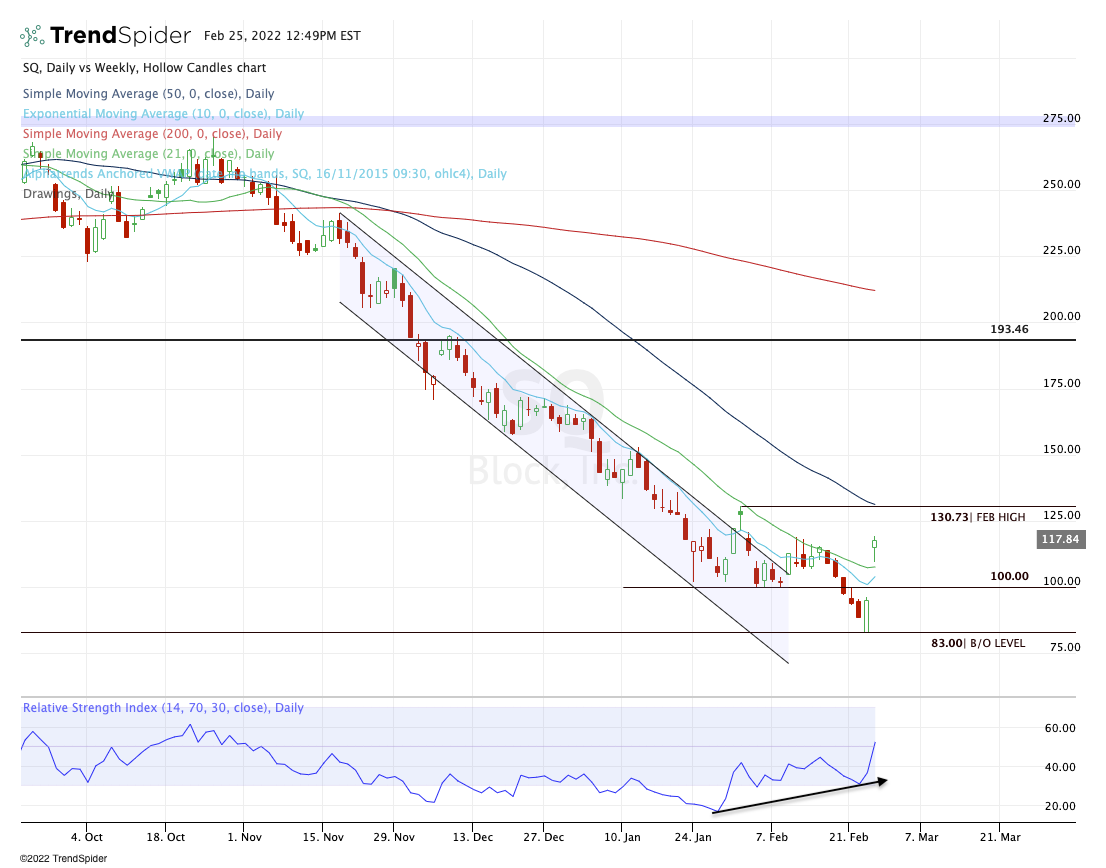Click the 'Drawings, Daily' legend entry
The height and width of the screenshot is (868, 1106).
click(68, 193)
